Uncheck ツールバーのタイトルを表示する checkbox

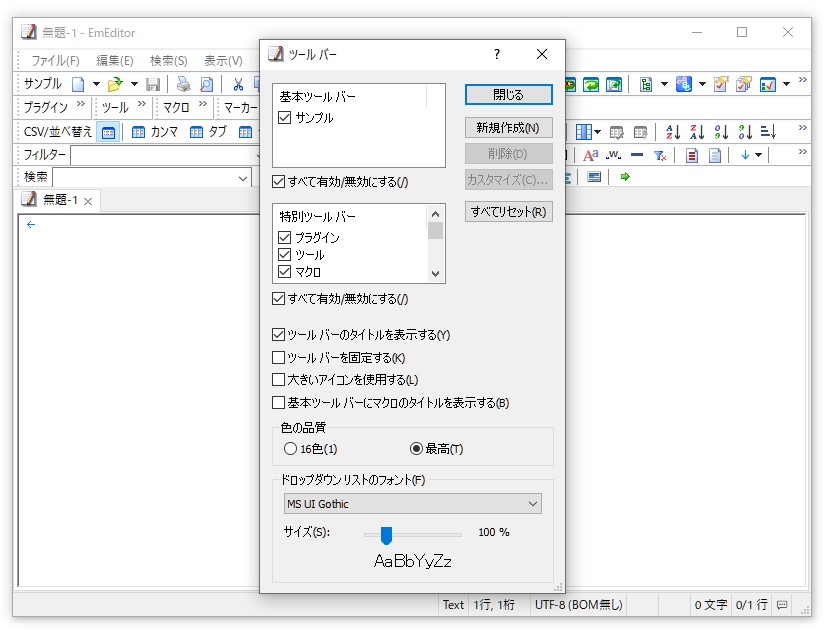[x=279, y=335]
